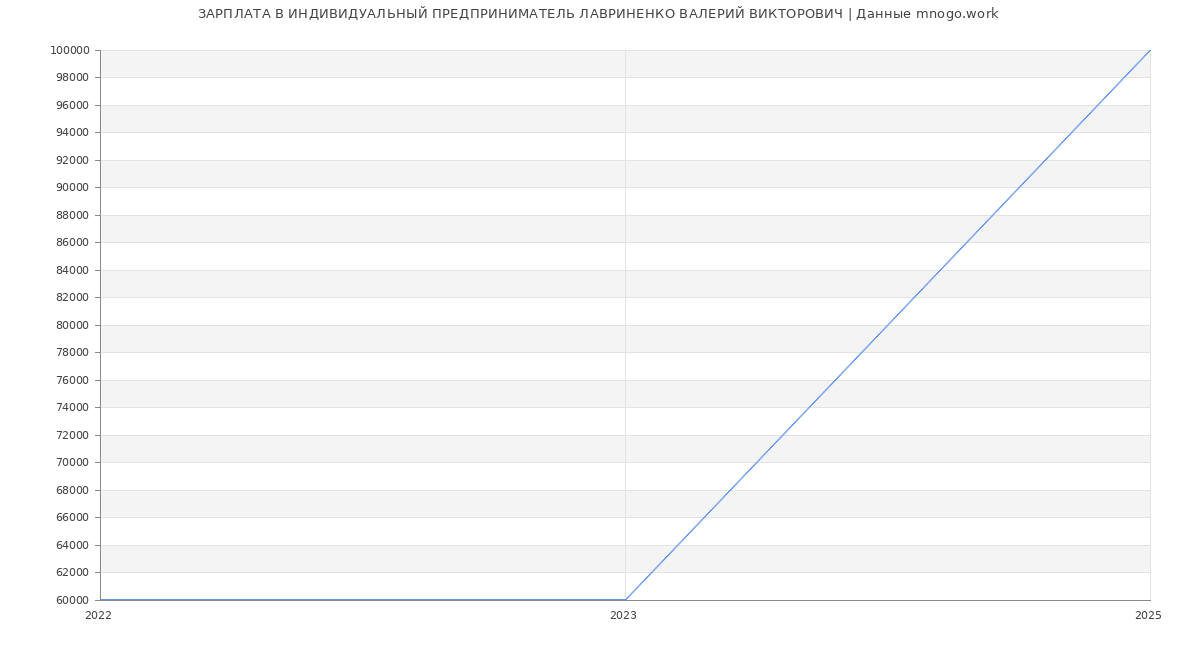Select the 2023 data point where the line starts rising
This screenshot has width=1200, height=650.
[x=625, y=600]
